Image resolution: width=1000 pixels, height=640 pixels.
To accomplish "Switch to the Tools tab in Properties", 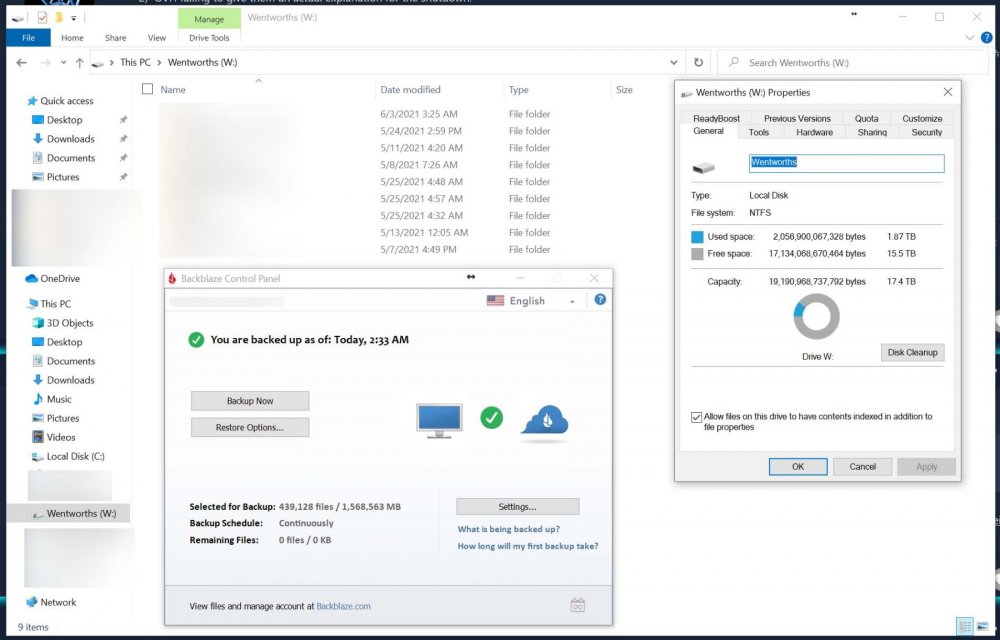I will tap(759, 131).
